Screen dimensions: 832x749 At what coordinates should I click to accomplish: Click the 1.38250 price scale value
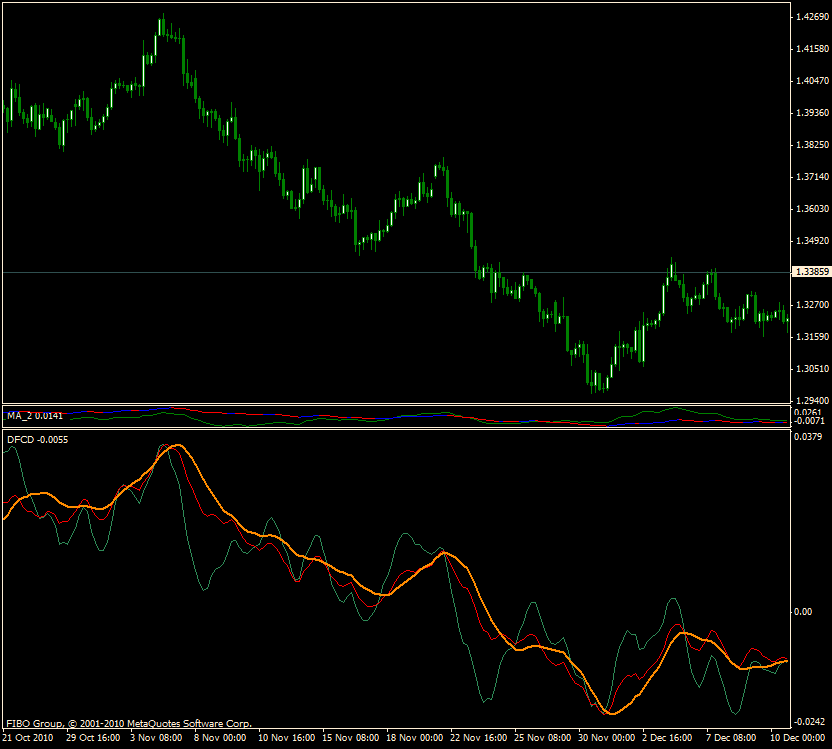click(x=812, y=145)
